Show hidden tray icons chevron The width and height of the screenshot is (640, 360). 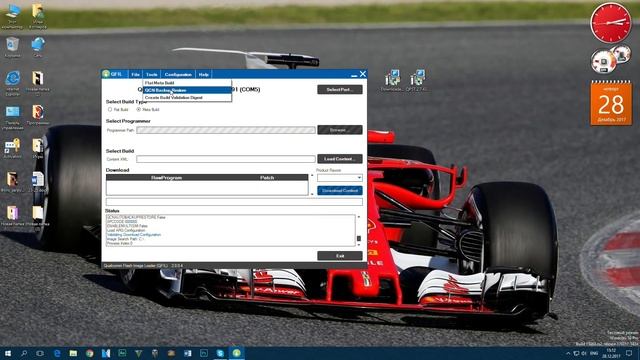(568, 353)
